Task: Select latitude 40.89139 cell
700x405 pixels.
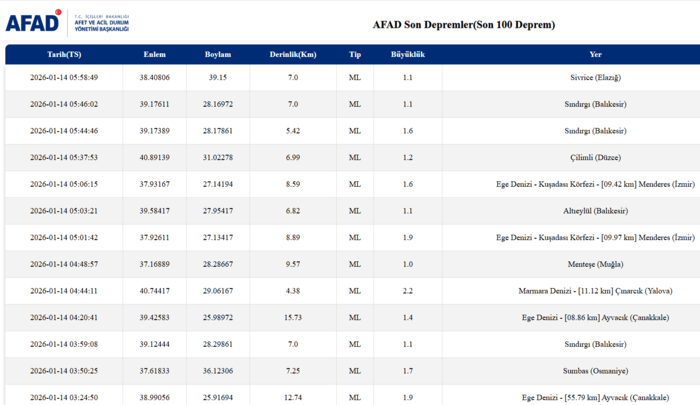Action: pyautogui.click(x=154, y=157)
